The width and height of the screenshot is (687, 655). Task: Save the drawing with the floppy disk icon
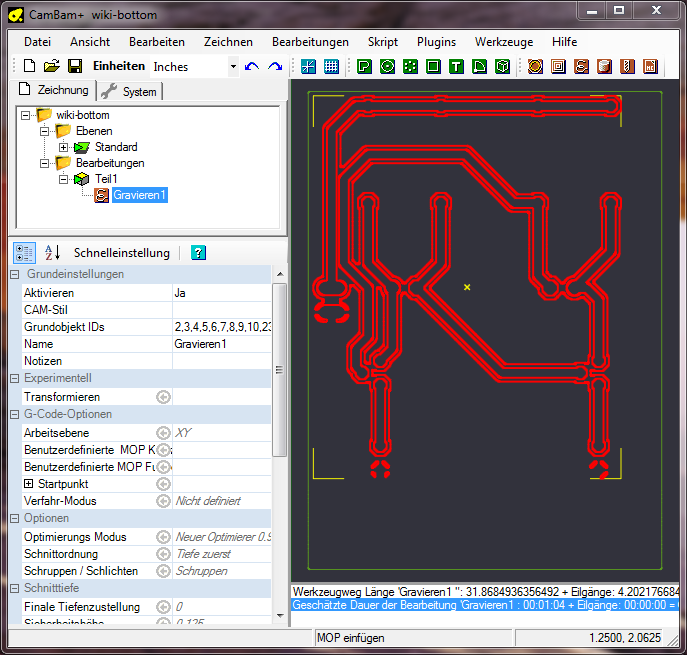73,66
